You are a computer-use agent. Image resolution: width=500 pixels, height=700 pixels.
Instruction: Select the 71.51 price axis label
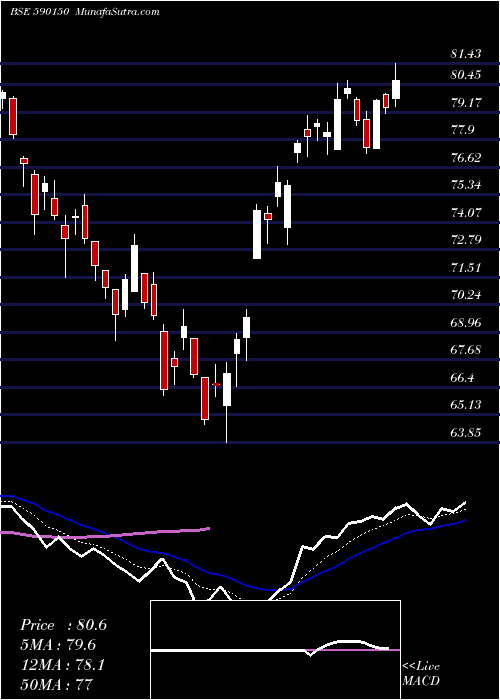466,268
